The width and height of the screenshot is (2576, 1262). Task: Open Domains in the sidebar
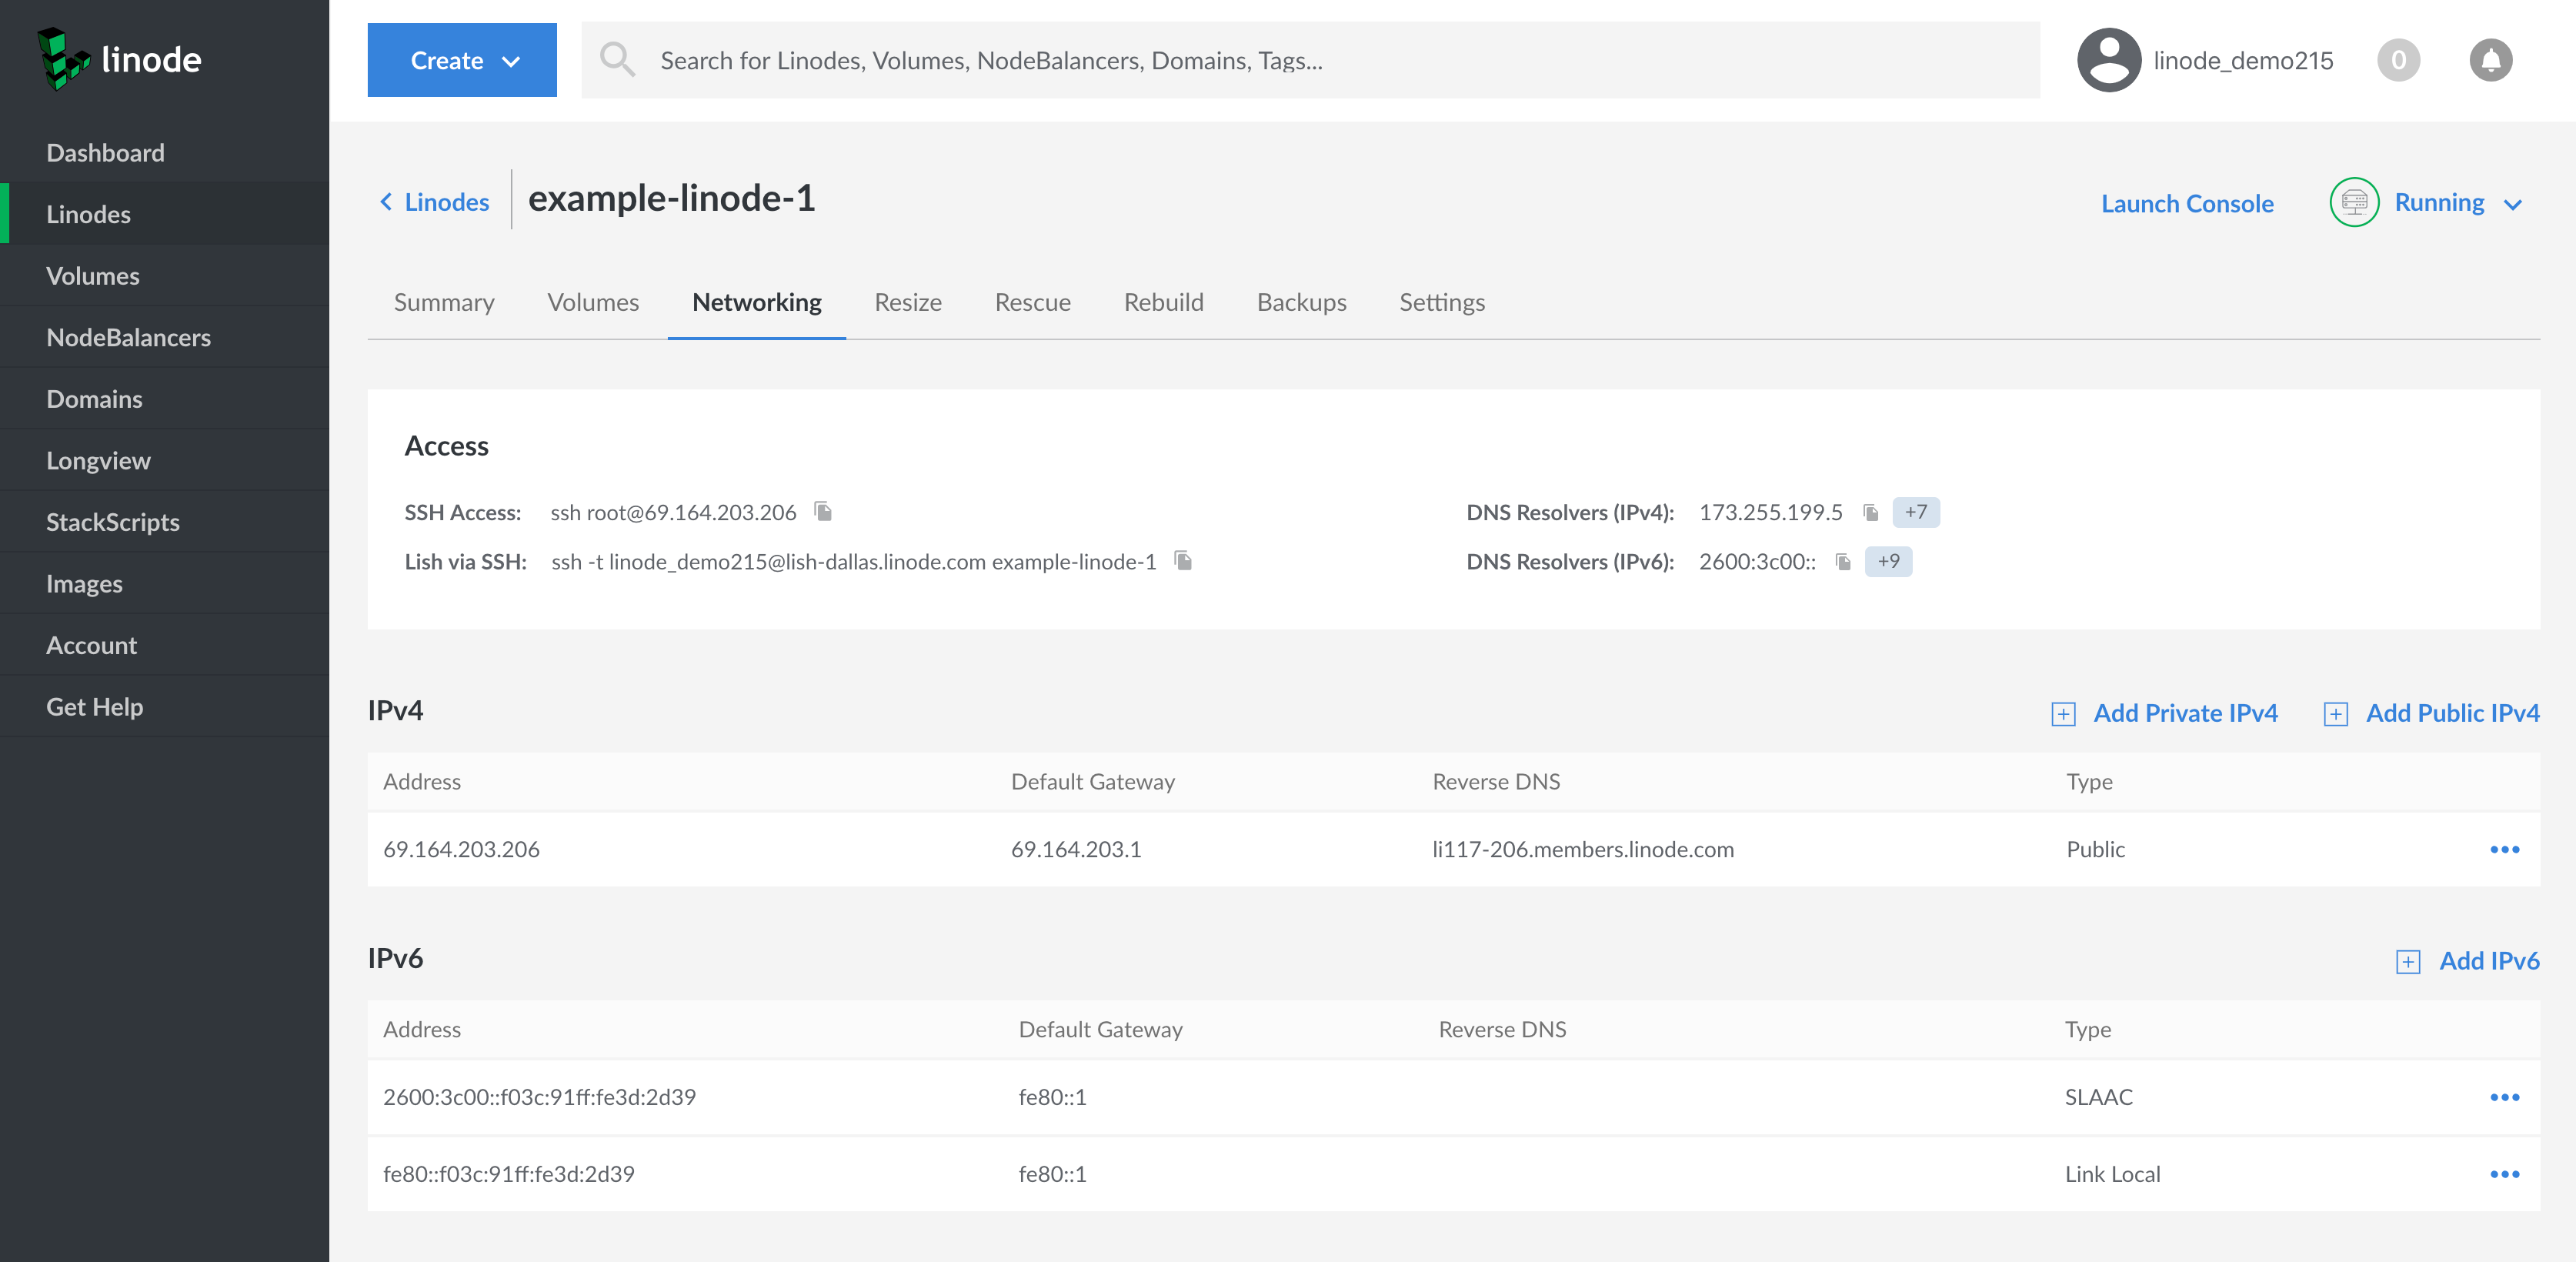click(x=164, y=399)
